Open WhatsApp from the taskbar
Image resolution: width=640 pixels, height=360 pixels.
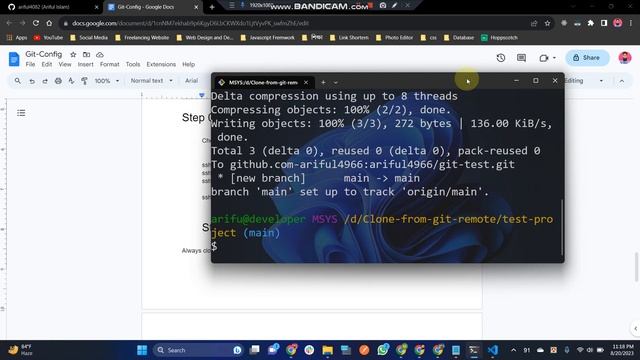[383, 350]
